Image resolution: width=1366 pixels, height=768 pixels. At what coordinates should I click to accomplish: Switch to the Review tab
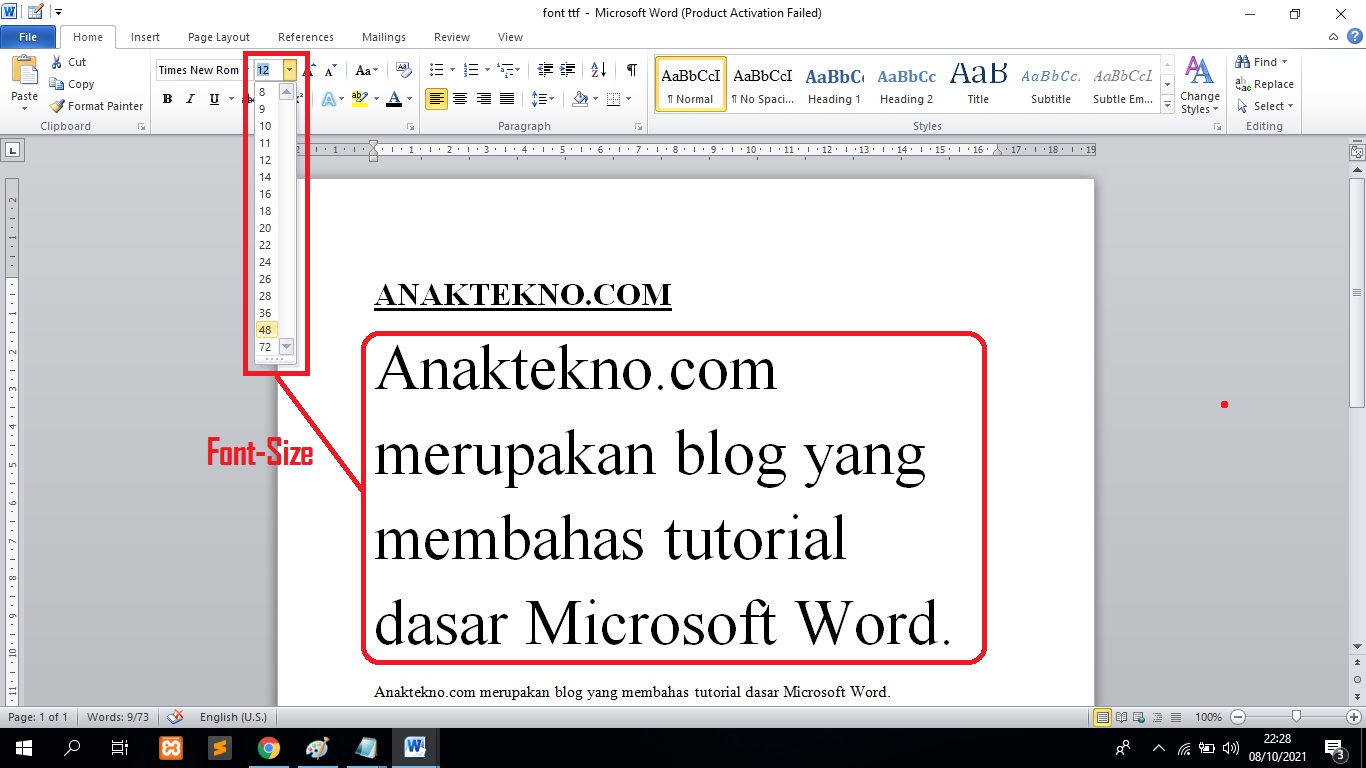[452, 37]
